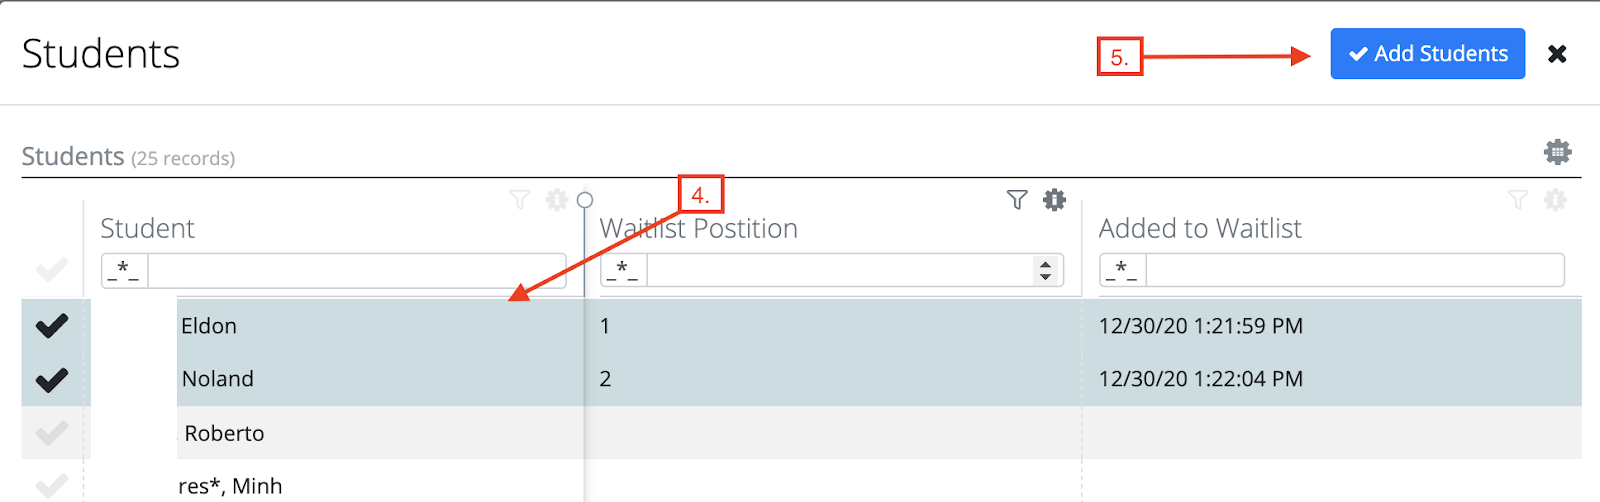Open the Students table settings gear
Screen dimensions: 1600x502
1557,152
